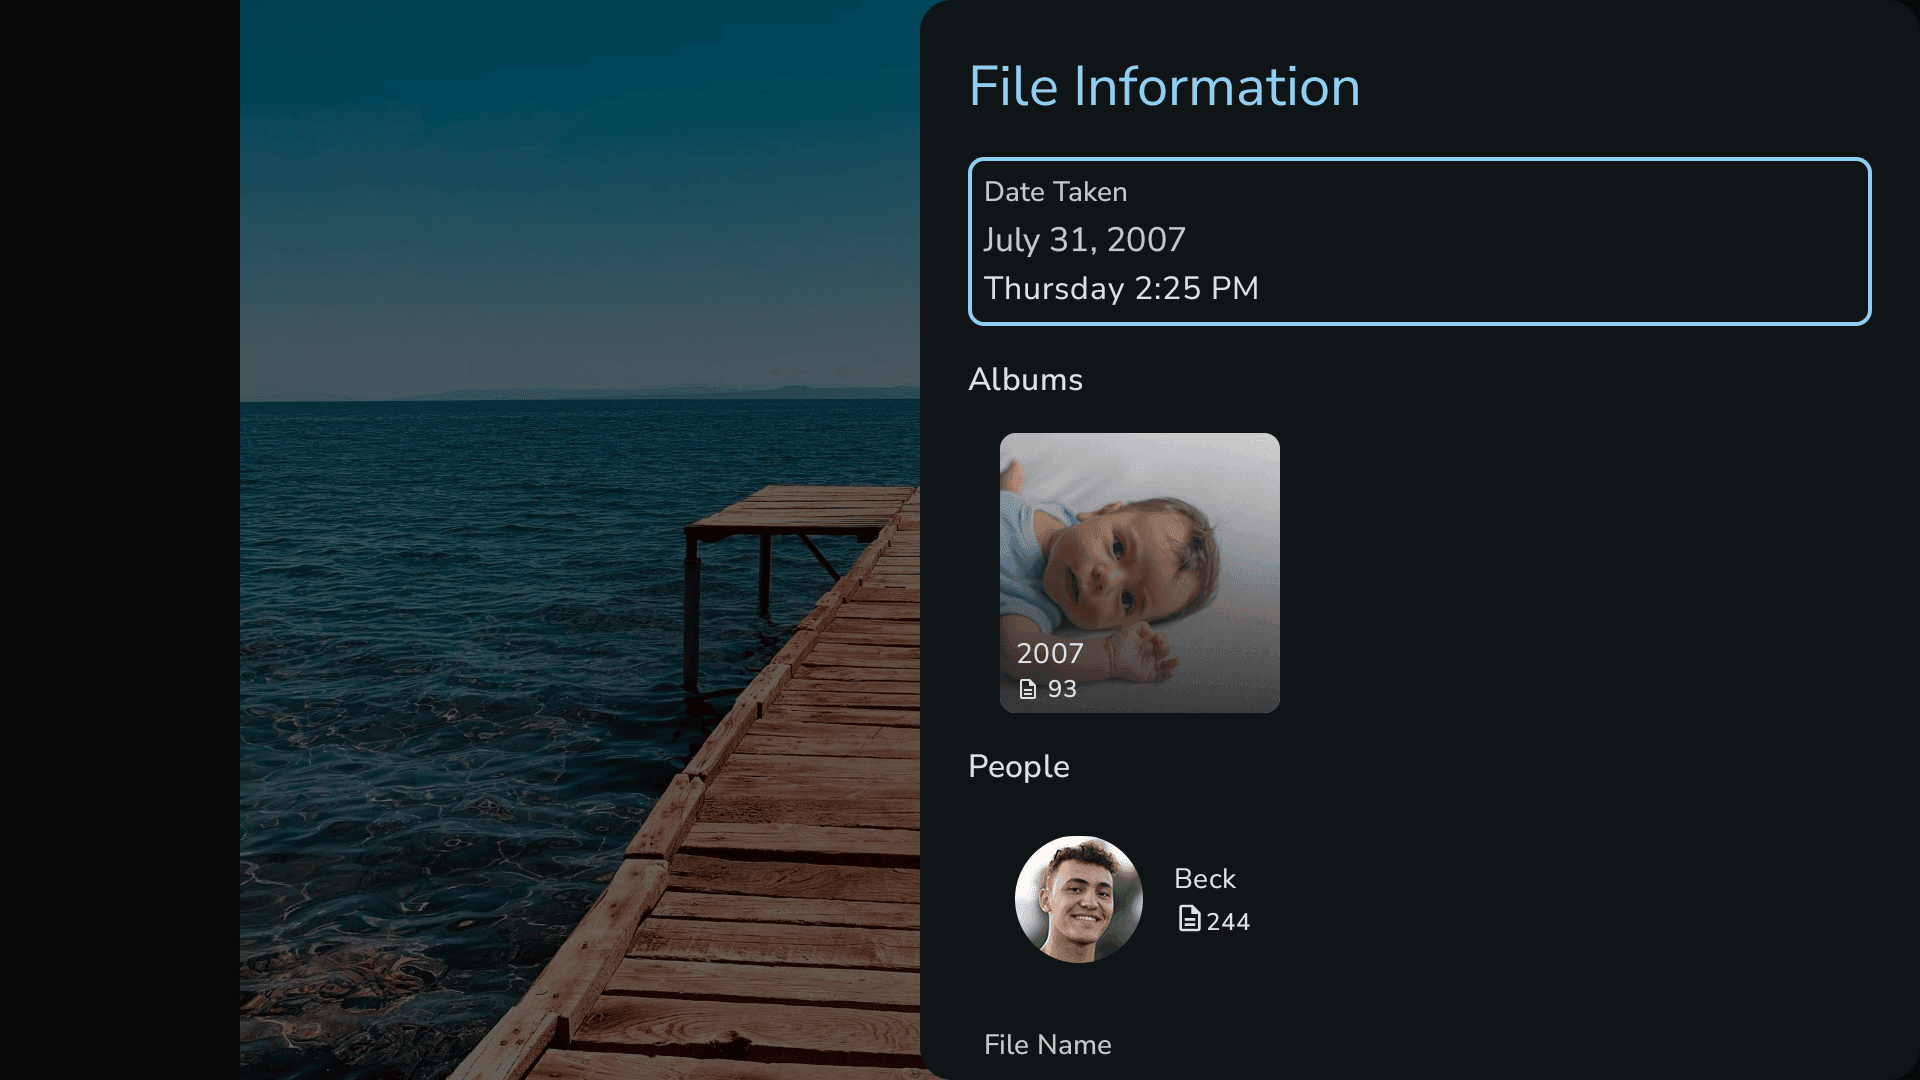Open the person named Beck
The width and height of the screenshot is (1920, 1080).
(1204, 878)
